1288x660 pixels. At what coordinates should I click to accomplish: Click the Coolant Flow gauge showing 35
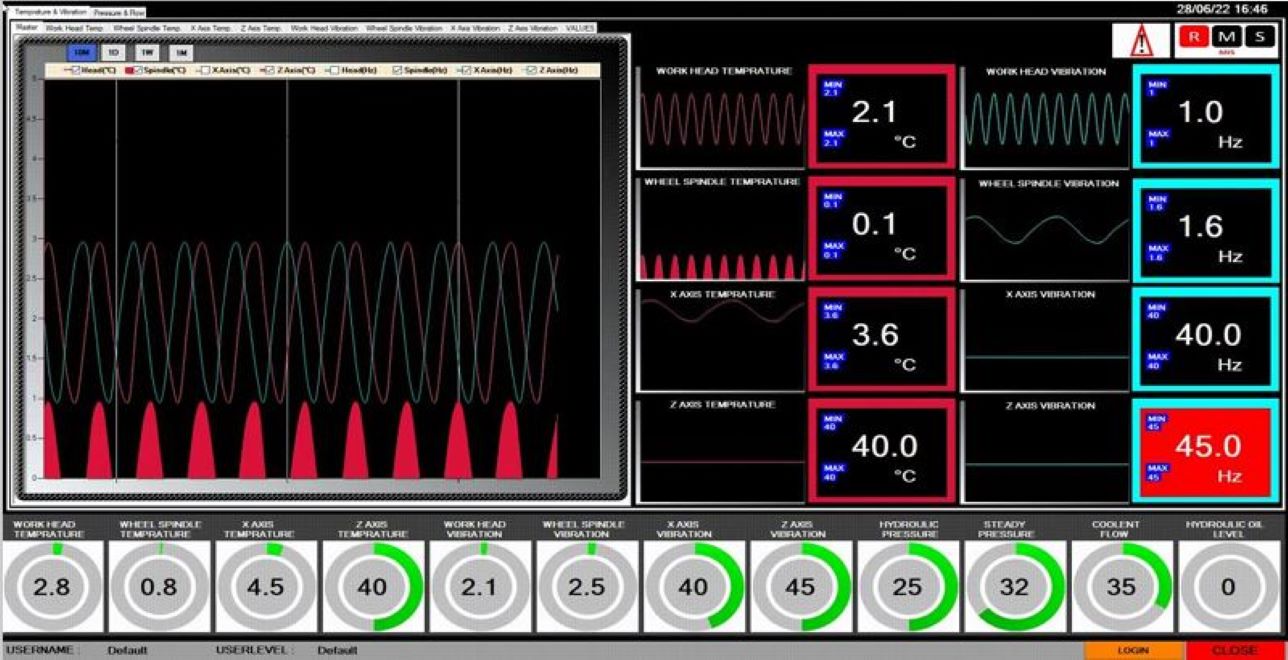1121,587
